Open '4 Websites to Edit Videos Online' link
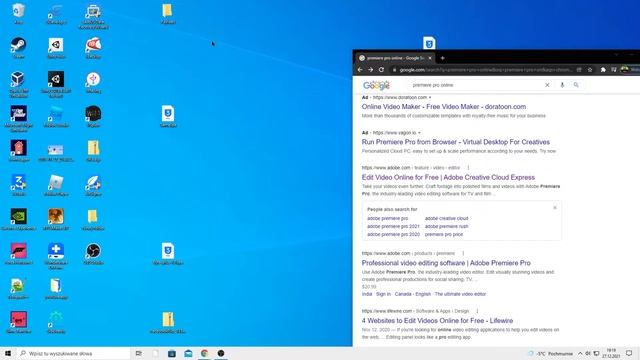 [x=437, y=321]
